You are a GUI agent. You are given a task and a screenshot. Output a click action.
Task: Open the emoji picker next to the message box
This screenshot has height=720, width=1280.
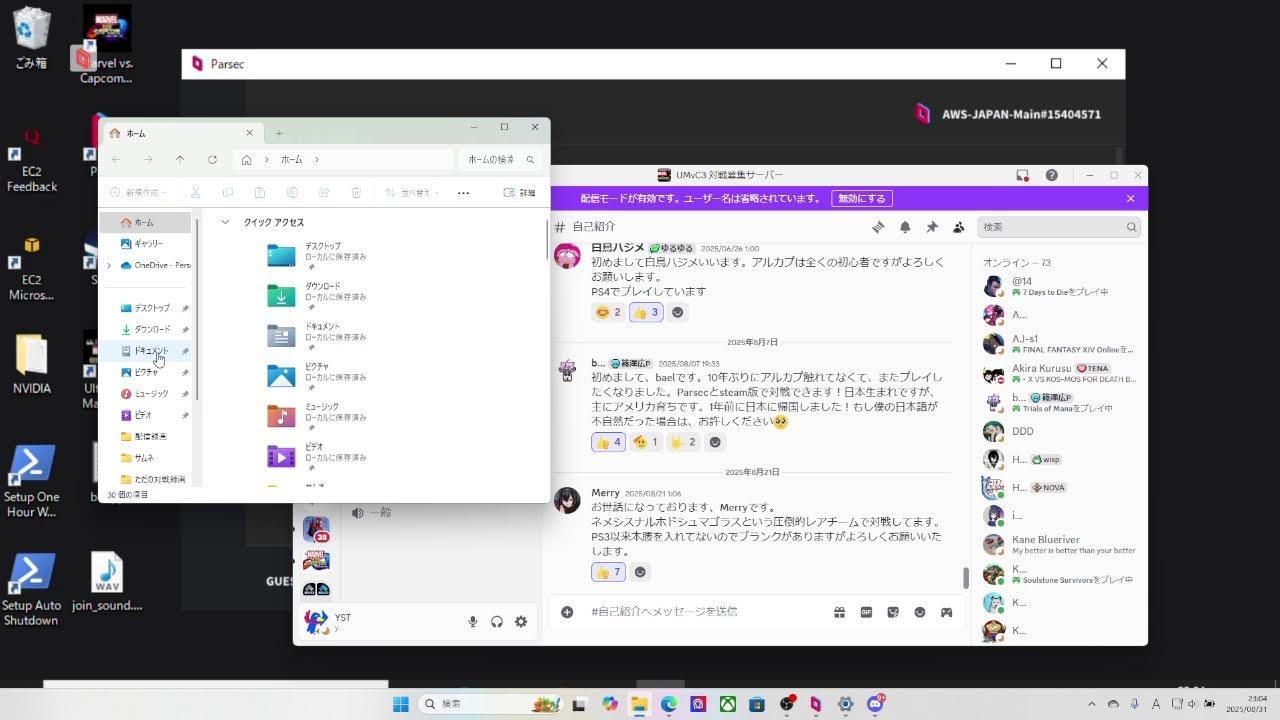(917, 612)
